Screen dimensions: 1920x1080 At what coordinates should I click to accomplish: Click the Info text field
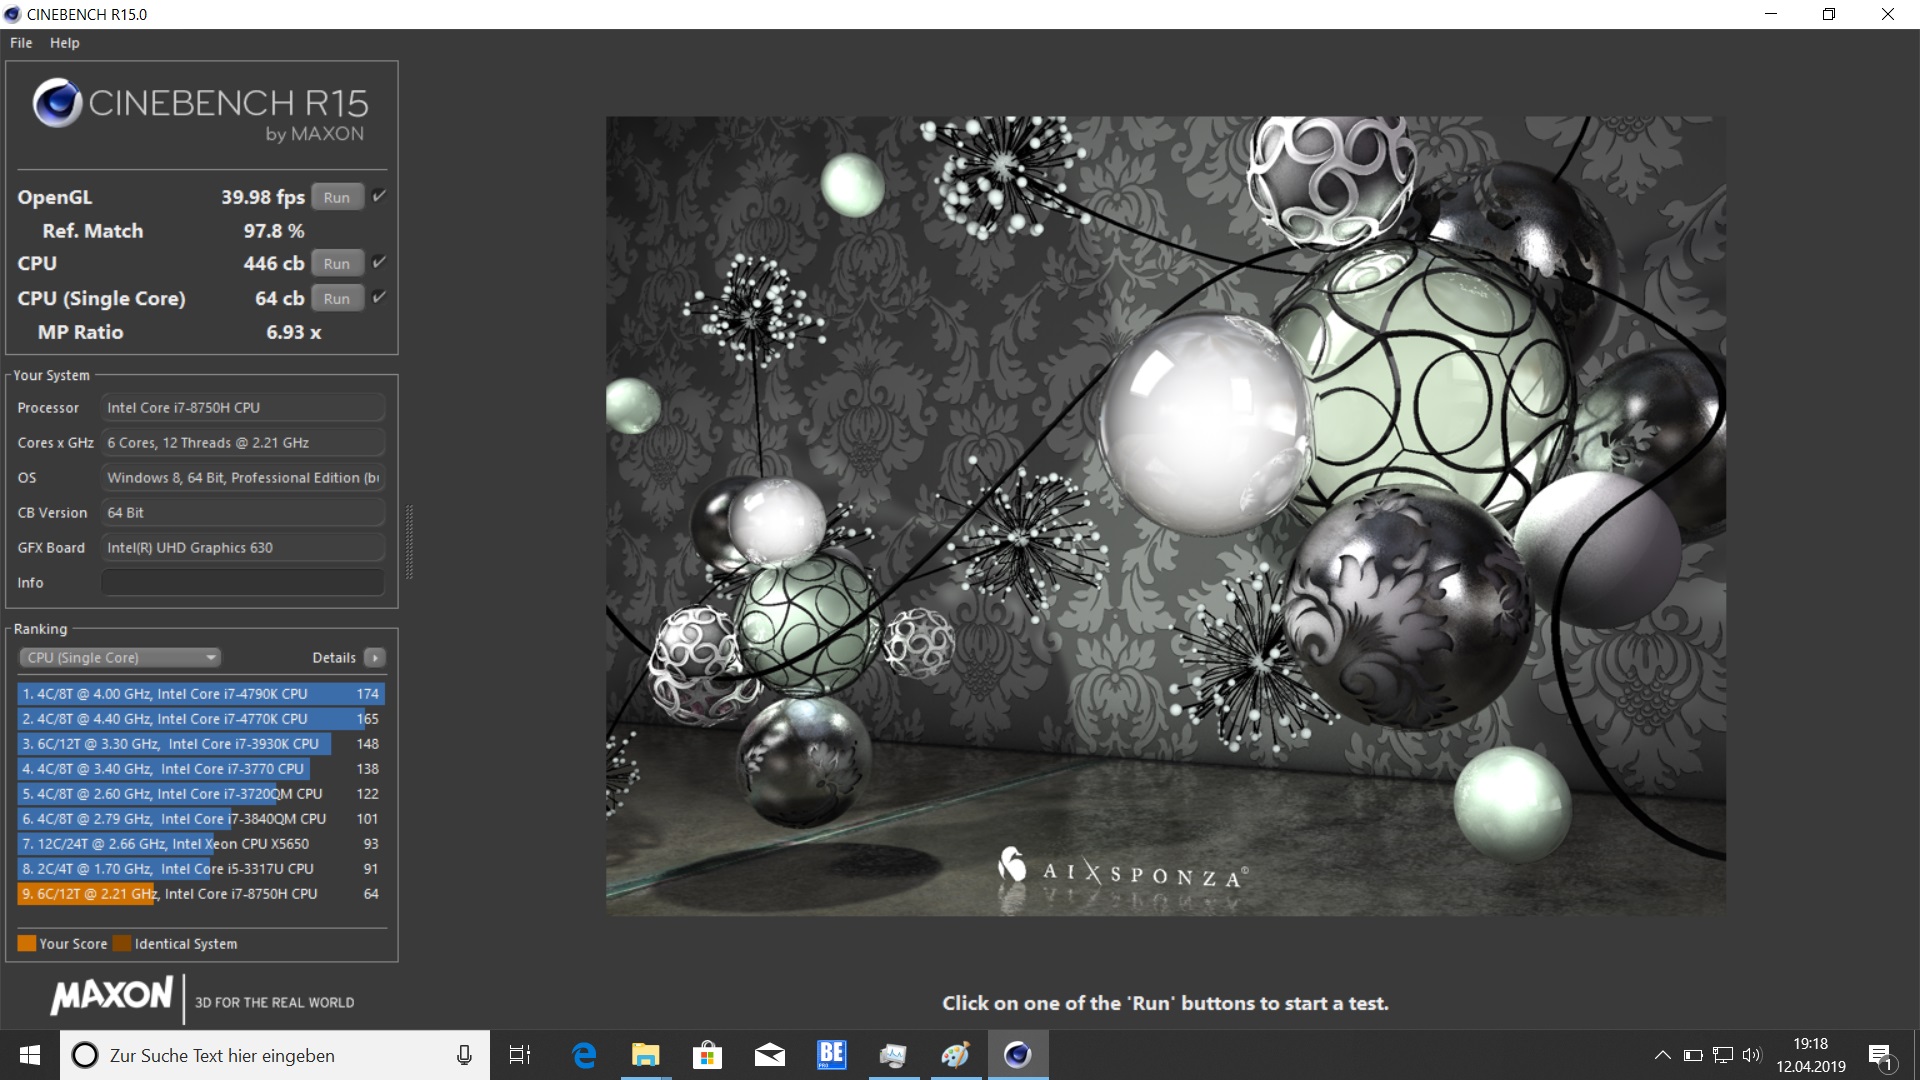(243, 583)
